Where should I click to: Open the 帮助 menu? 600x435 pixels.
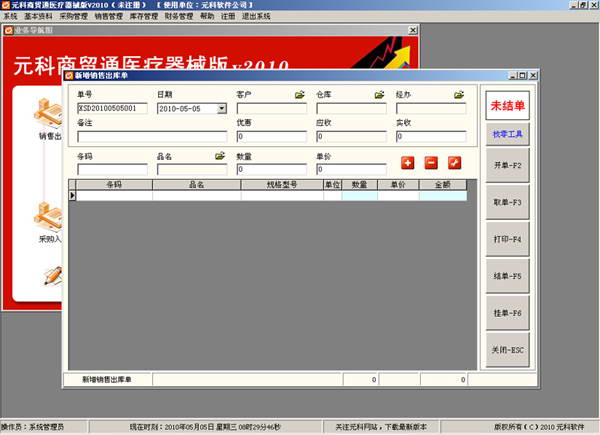[207, 16]
